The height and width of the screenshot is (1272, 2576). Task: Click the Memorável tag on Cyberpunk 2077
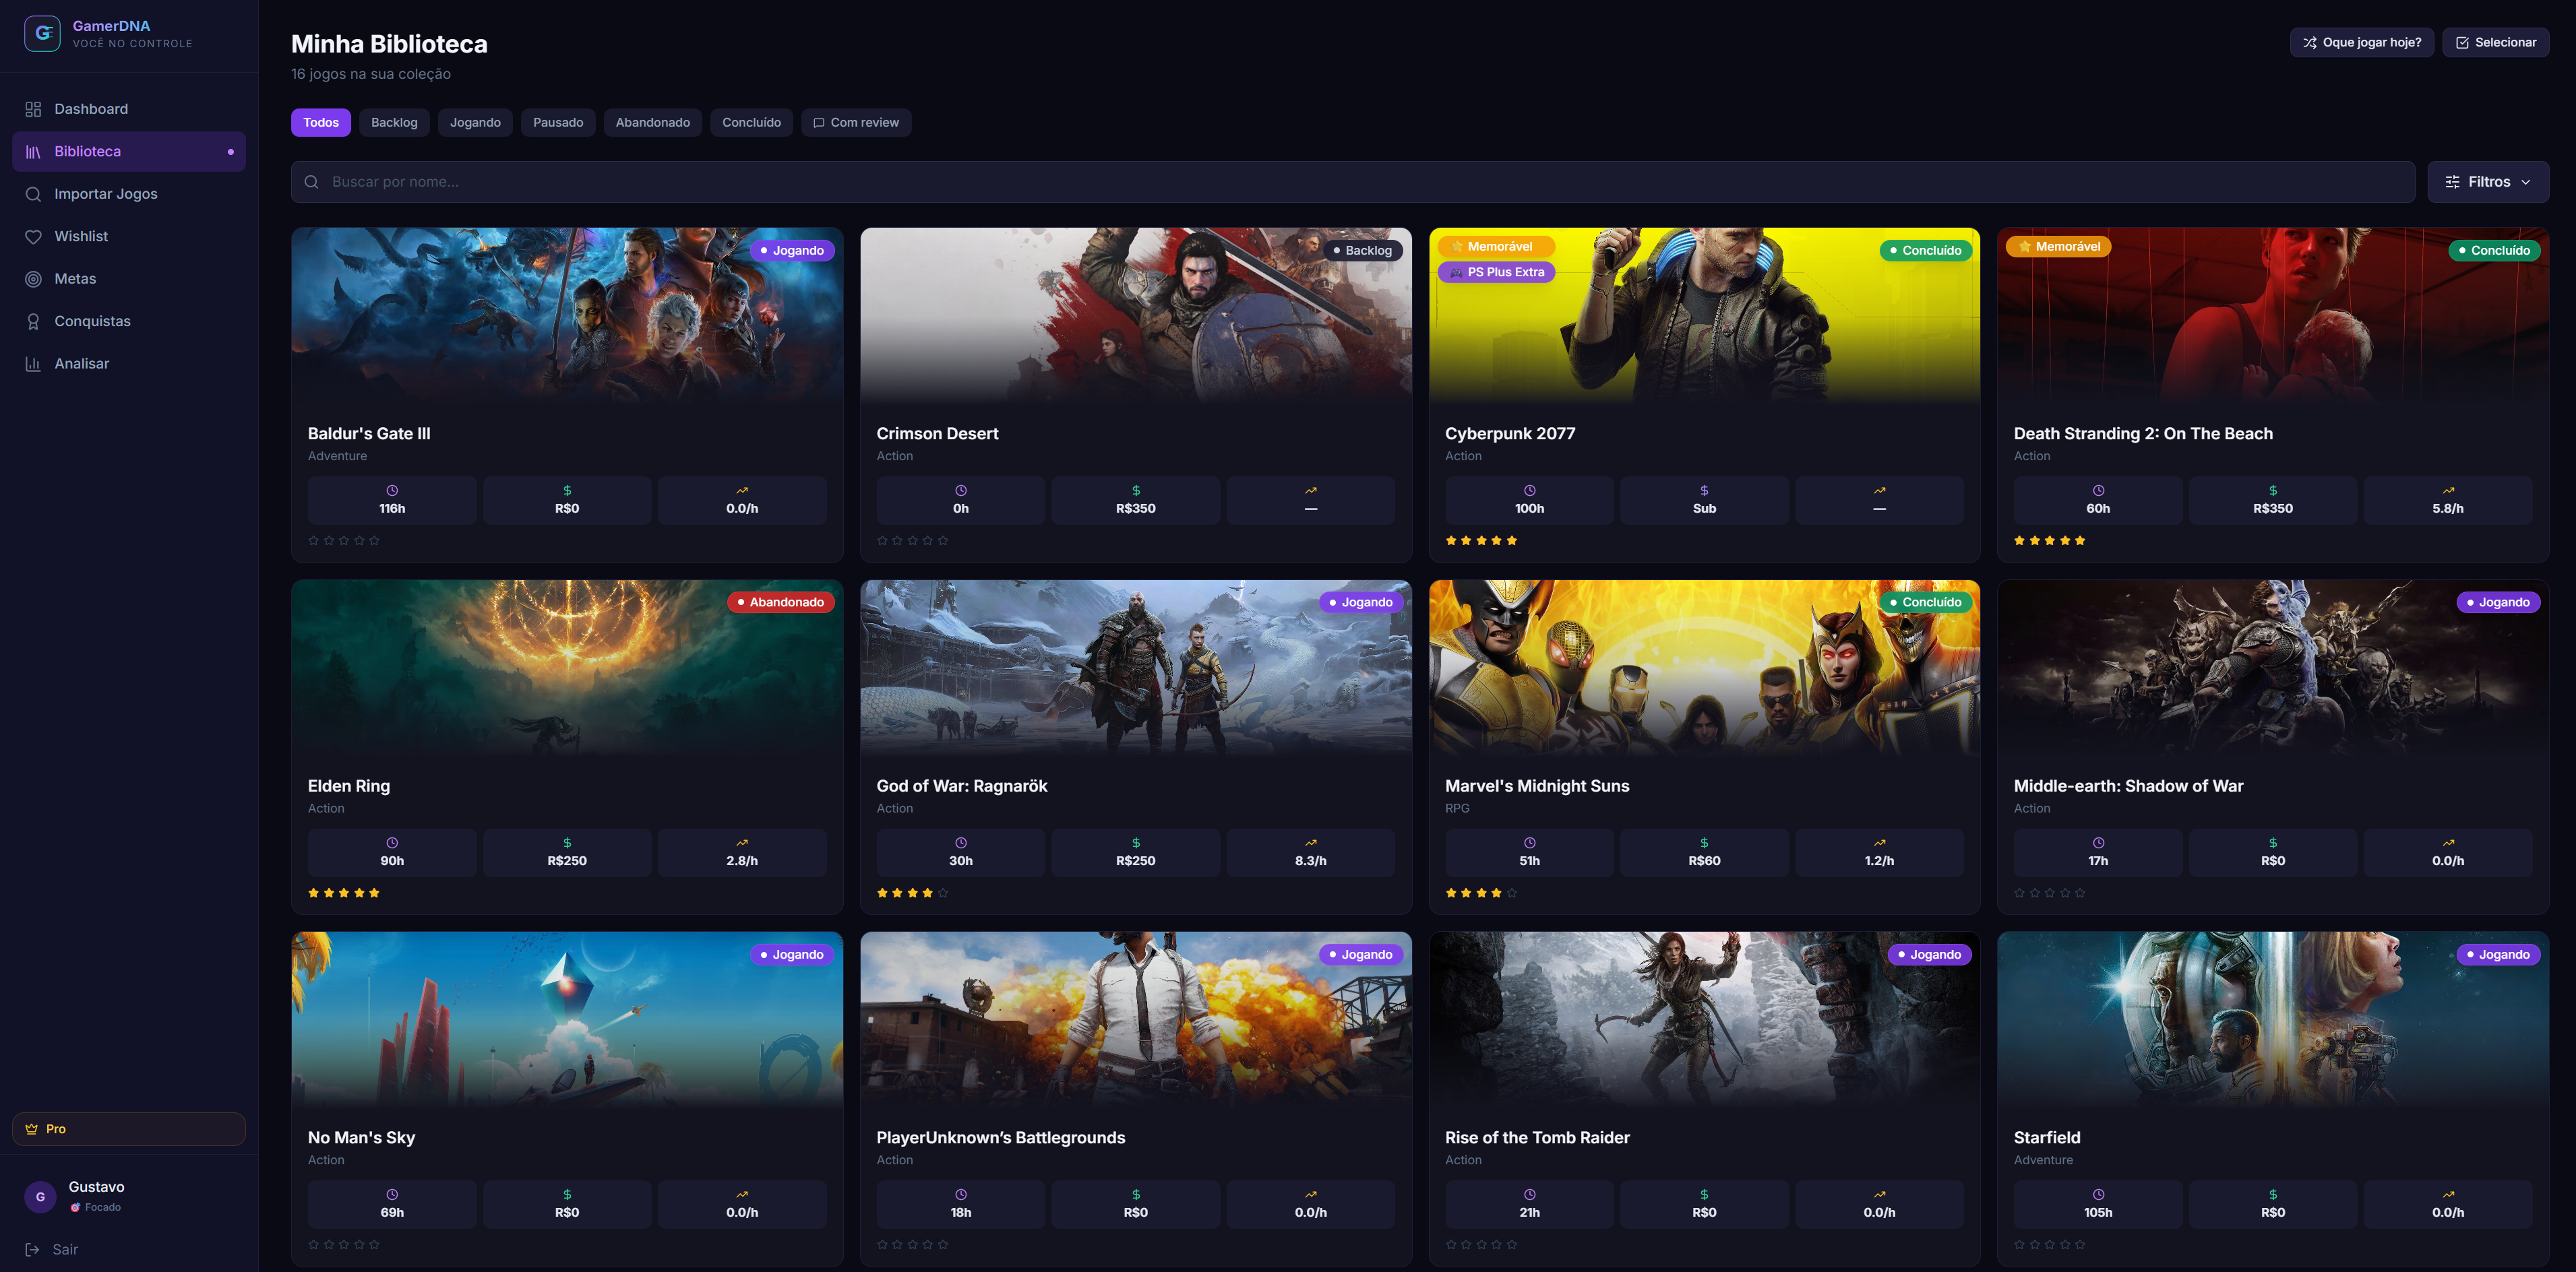tap(1496, 246)
